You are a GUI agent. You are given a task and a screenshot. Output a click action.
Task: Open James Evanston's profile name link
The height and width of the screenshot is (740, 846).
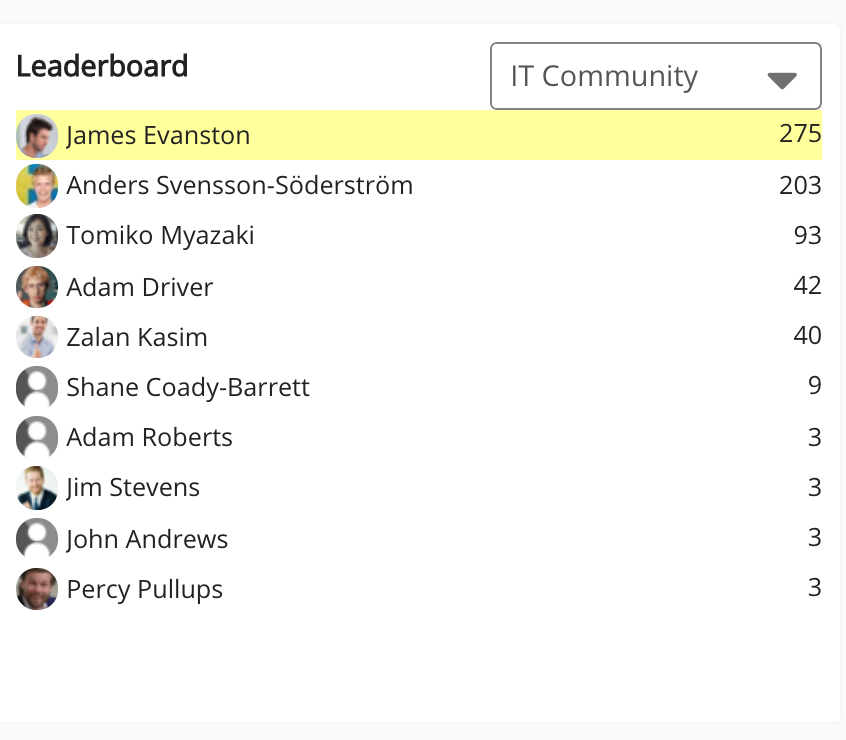(x=158, y=136)
